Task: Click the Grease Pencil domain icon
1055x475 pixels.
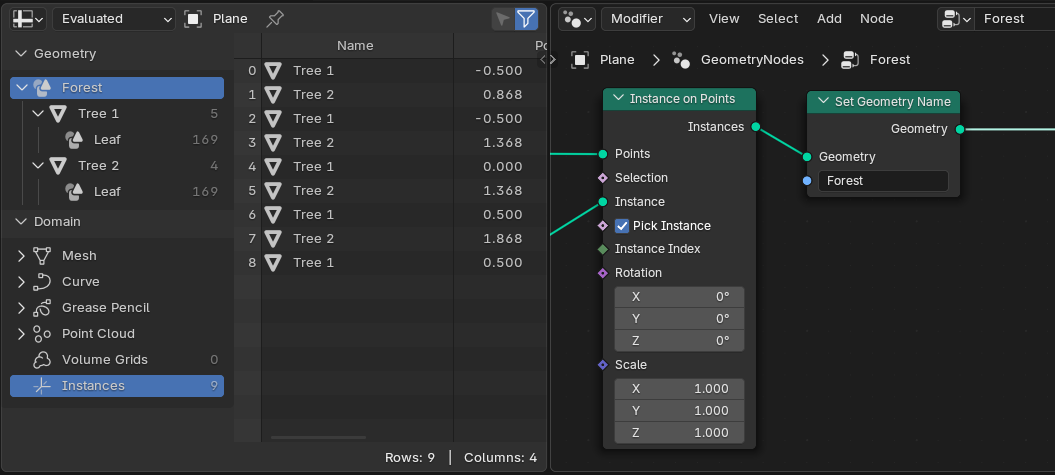Action: pyautogui.click(x=42, y=308)
